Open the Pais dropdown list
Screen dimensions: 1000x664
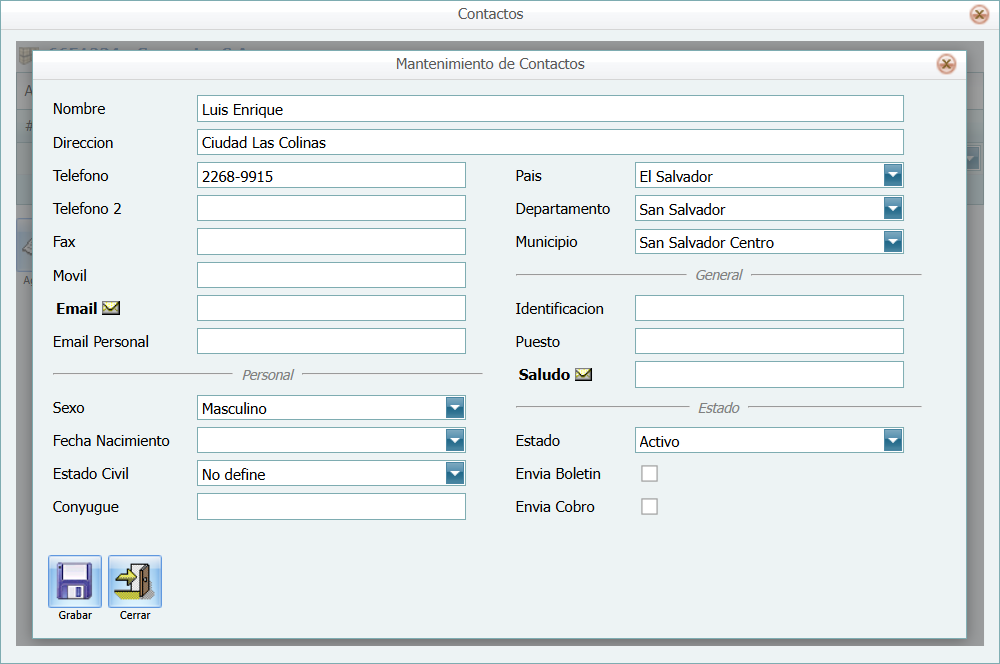point(893,176)
